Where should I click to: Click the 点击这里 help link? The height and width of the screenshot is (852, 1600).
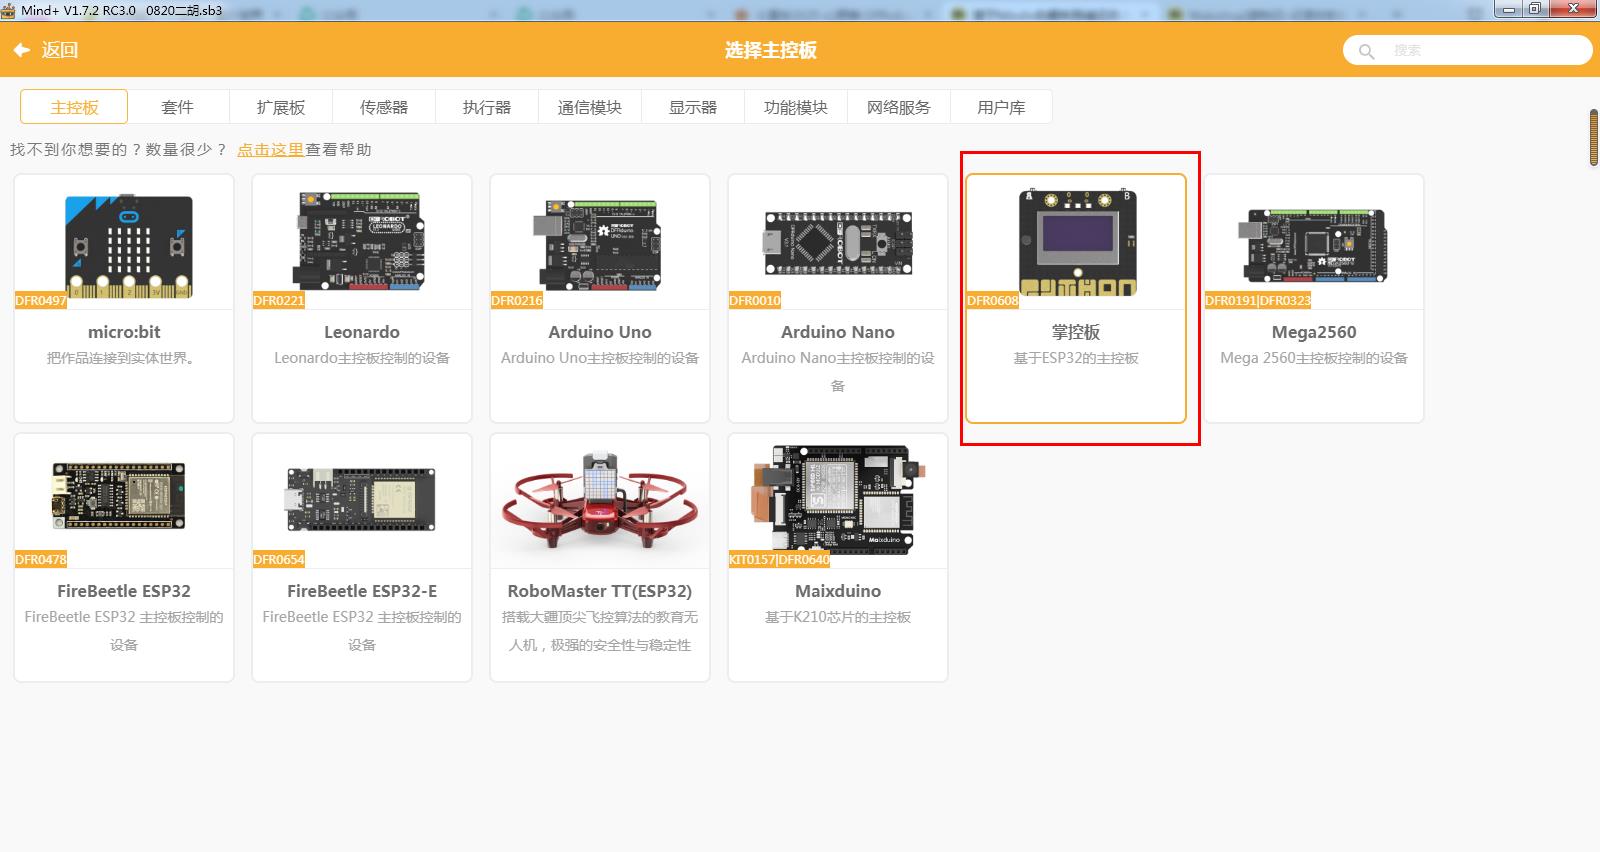[270, 149]
